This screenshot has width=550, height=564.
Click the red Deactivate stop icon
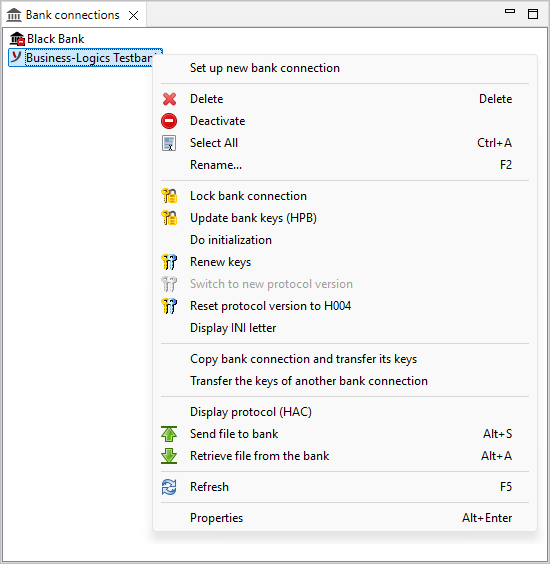click(x=169, y=121)
